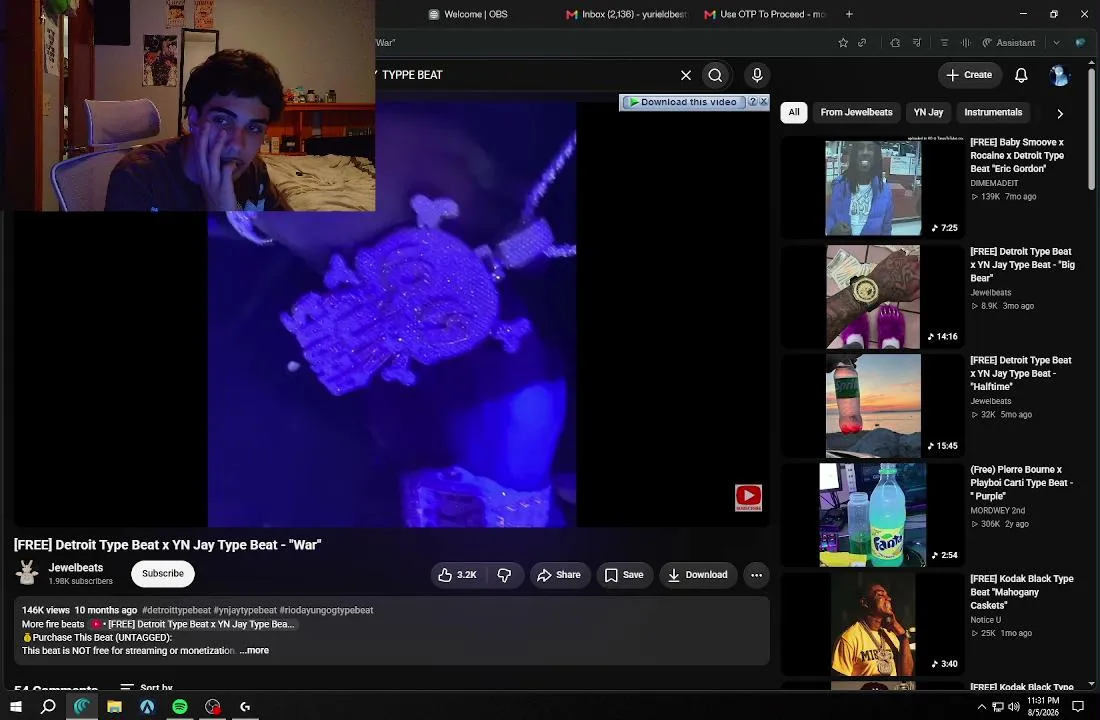1100x720 pixels.
Task: Subscribe to Jewelbeats
Action: point(163,573)
